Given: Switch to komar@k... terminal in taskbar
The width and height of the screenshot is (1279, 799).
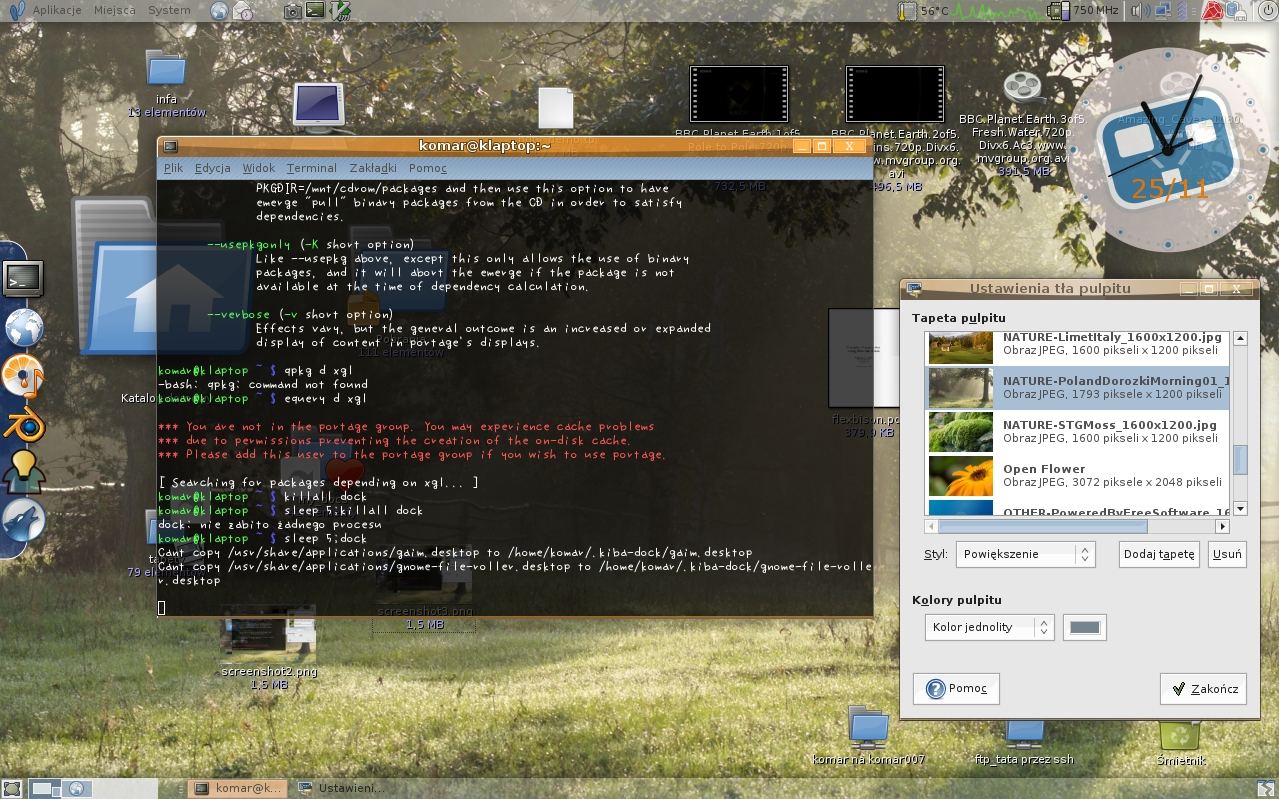Looking at the screenshot, I should pos(239,788).
